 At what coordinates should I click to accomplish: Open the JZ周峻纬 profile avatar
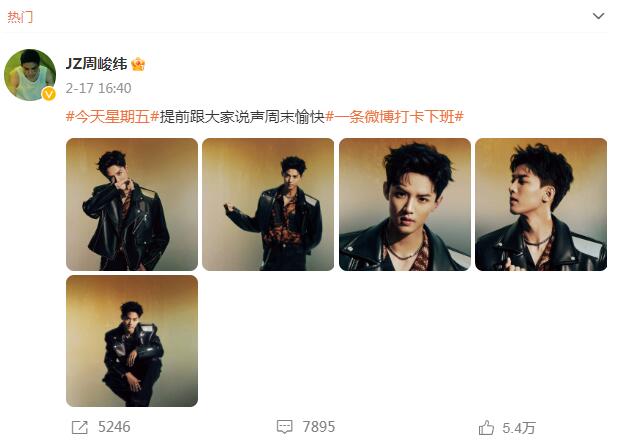(x=30, y=75)
